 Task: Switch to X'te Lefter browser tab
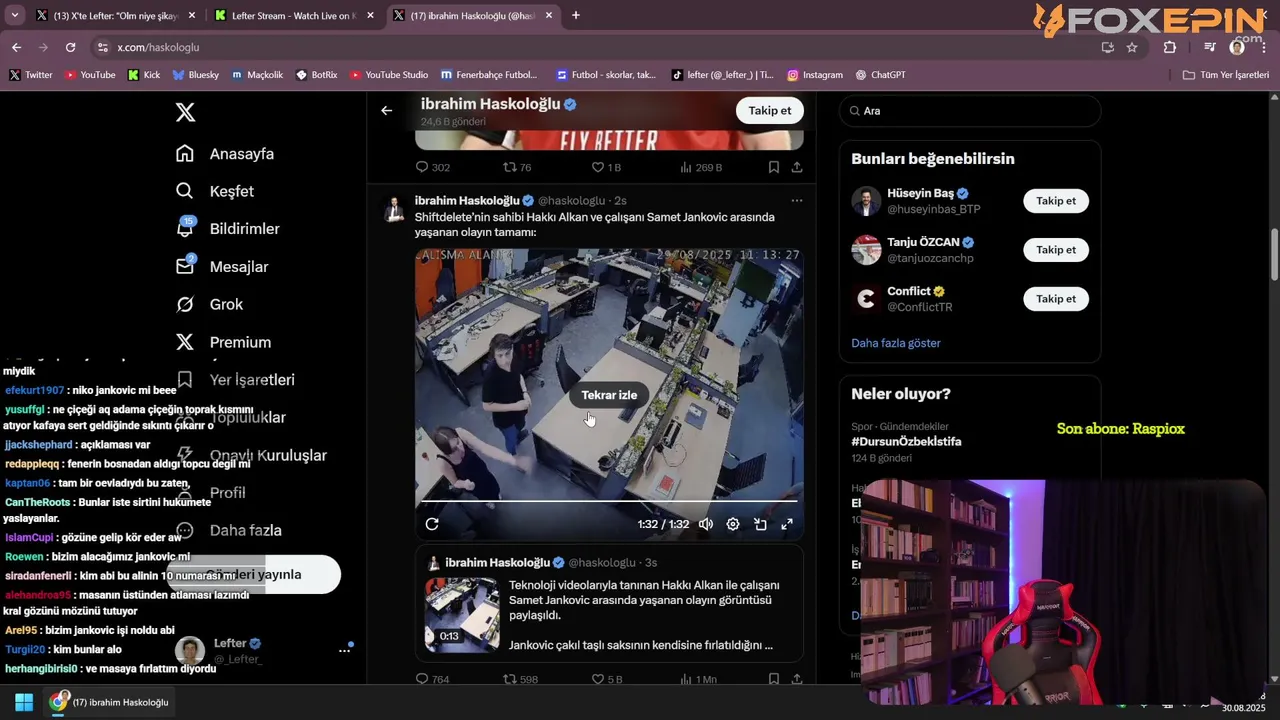[115, 16]
